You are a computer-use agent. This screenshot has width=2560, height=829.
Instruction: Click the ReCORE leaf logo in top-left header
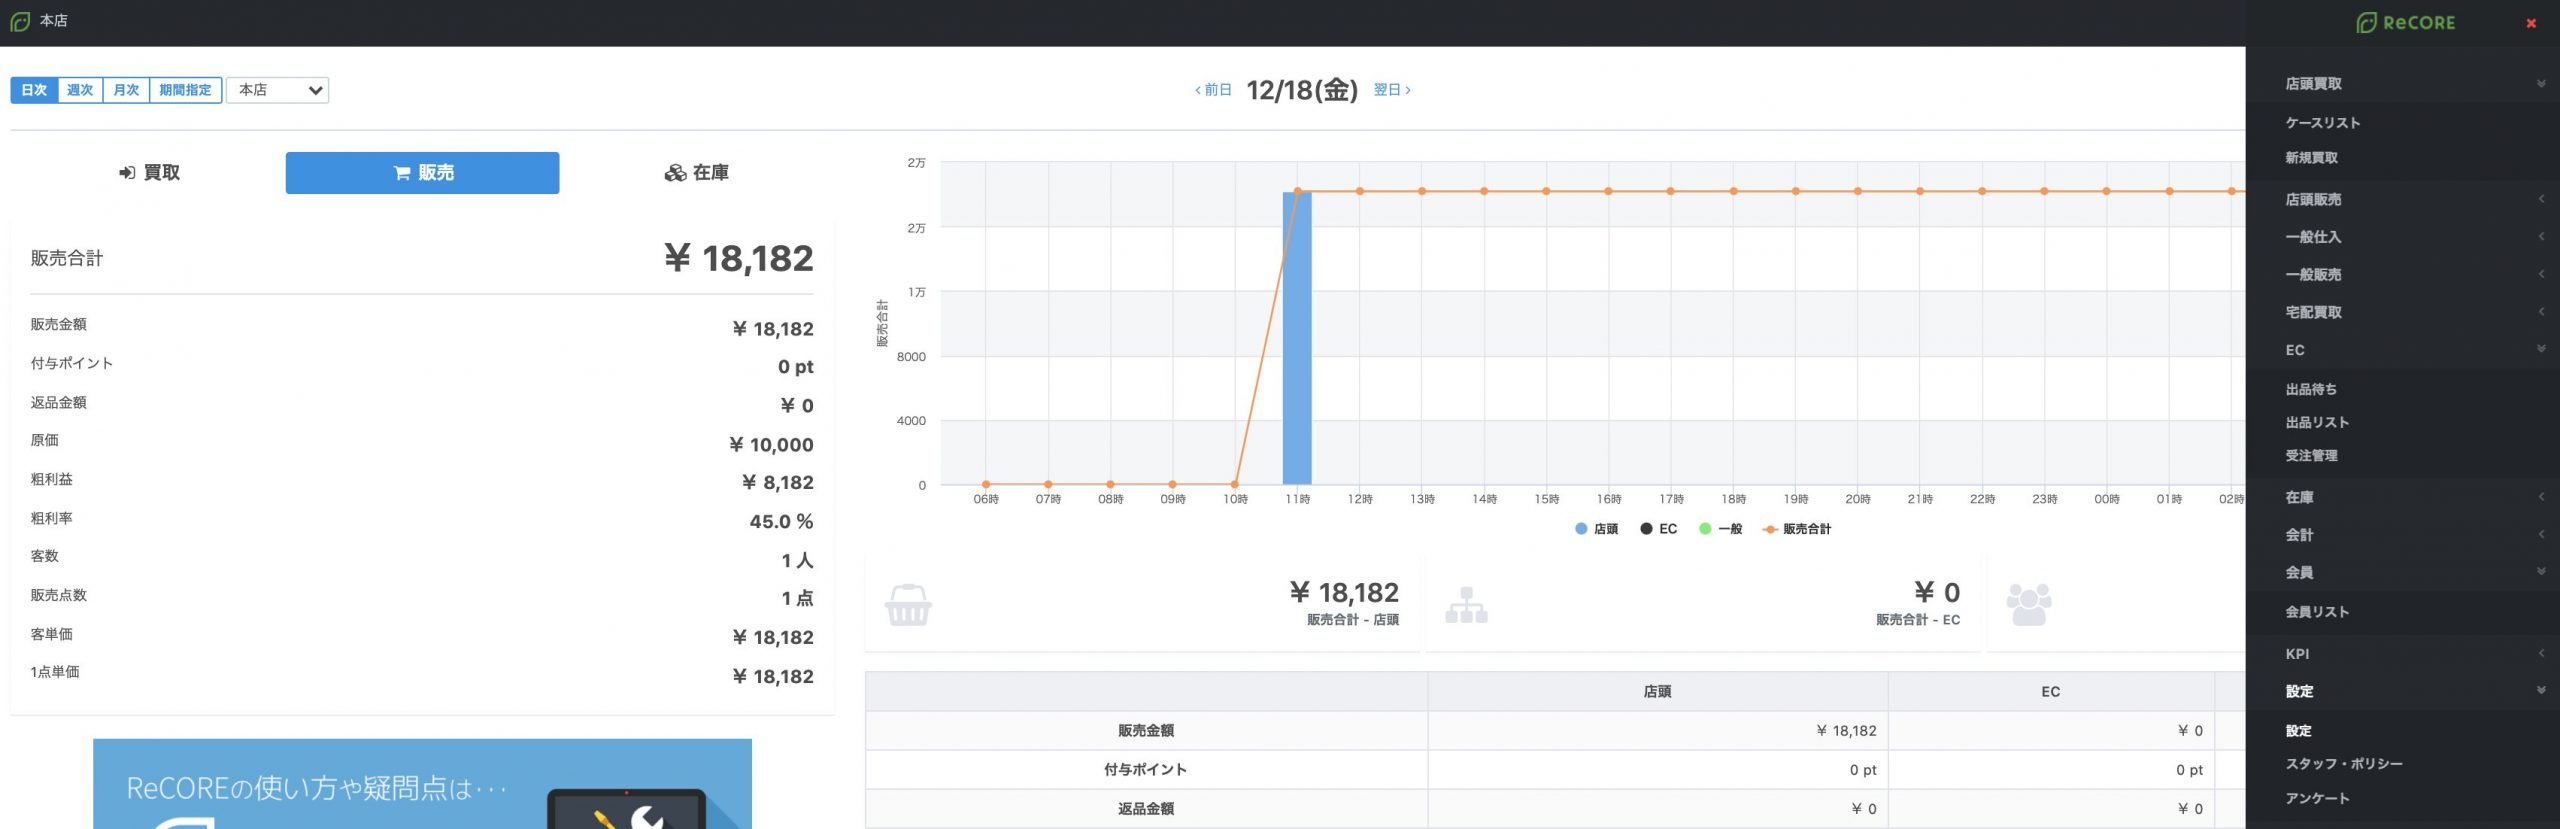(x=19, y=21)
